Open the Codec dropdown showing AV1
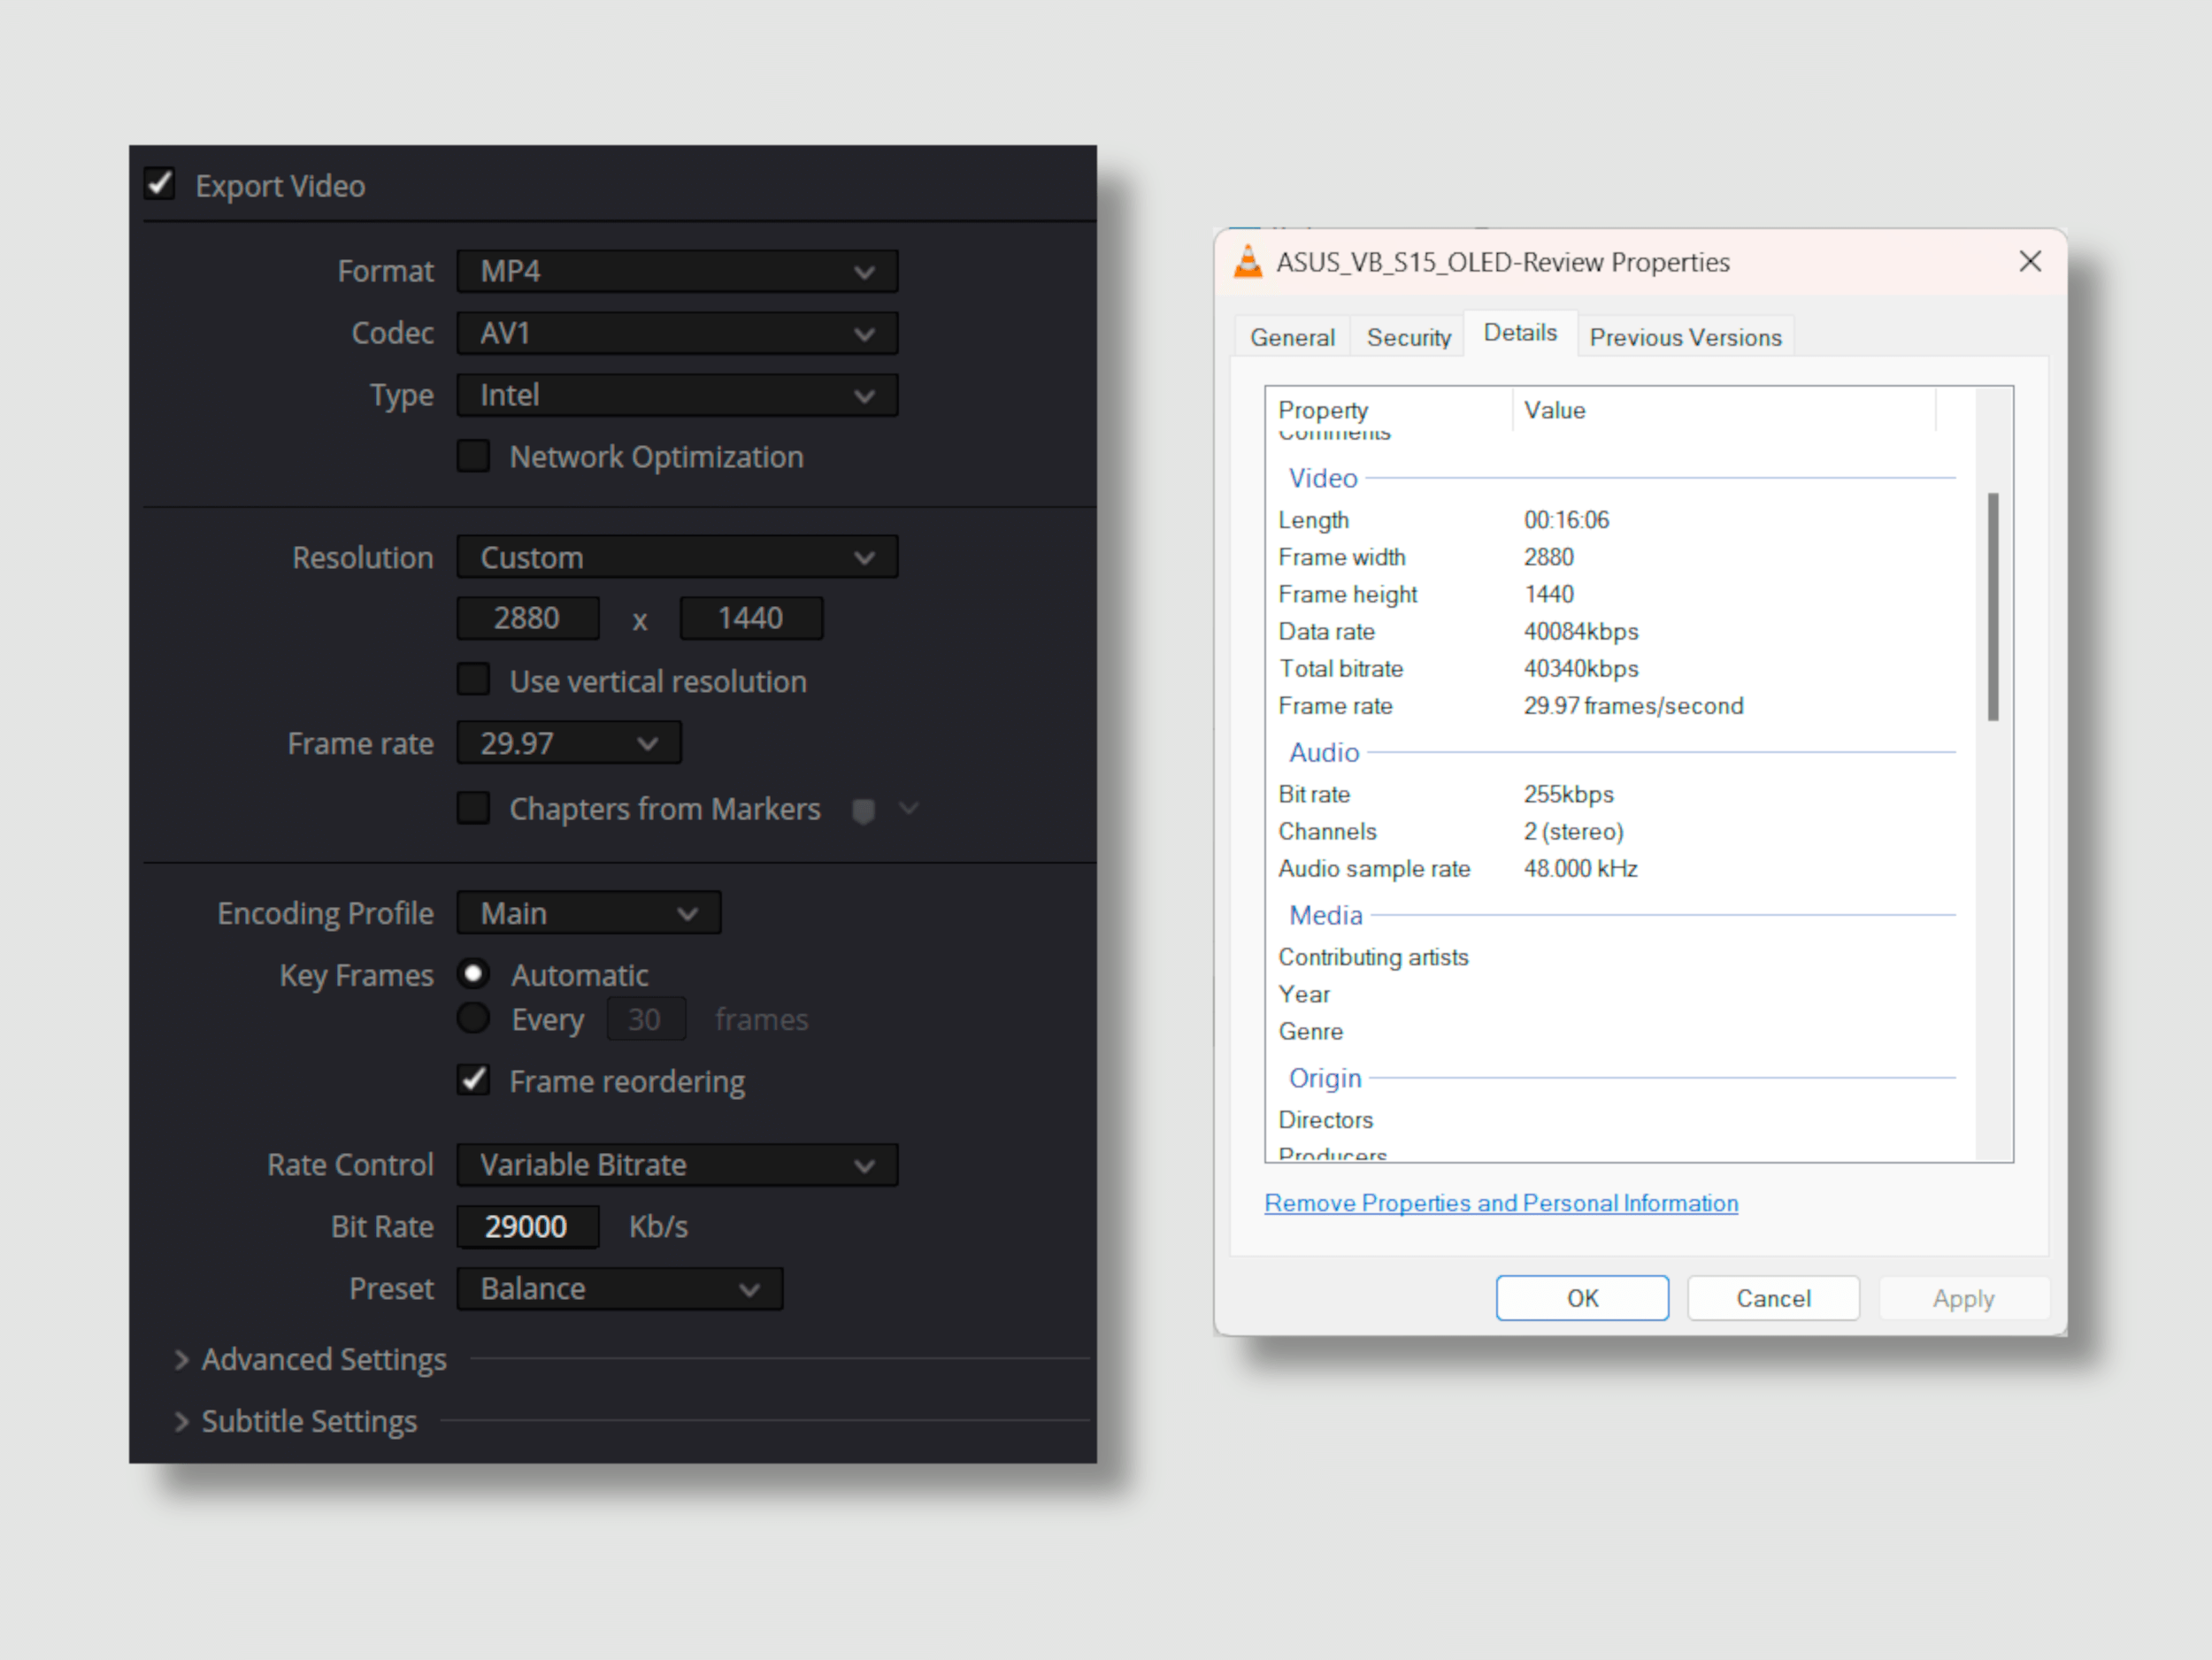The image size is (2212, 1660). click(677, 333)
